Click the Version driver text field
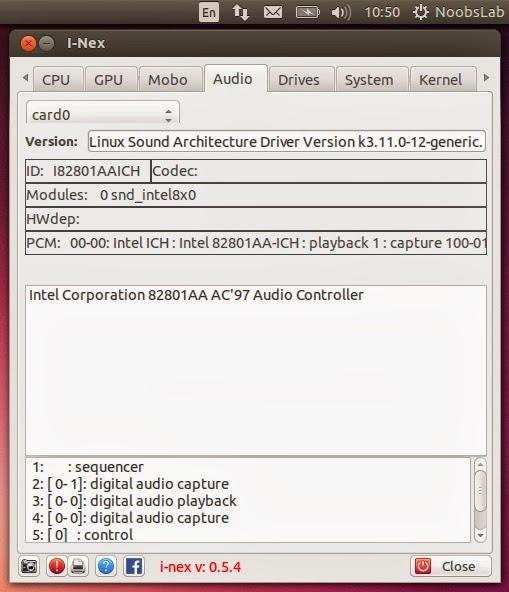 pyautogui.click(x=287, y=142)
